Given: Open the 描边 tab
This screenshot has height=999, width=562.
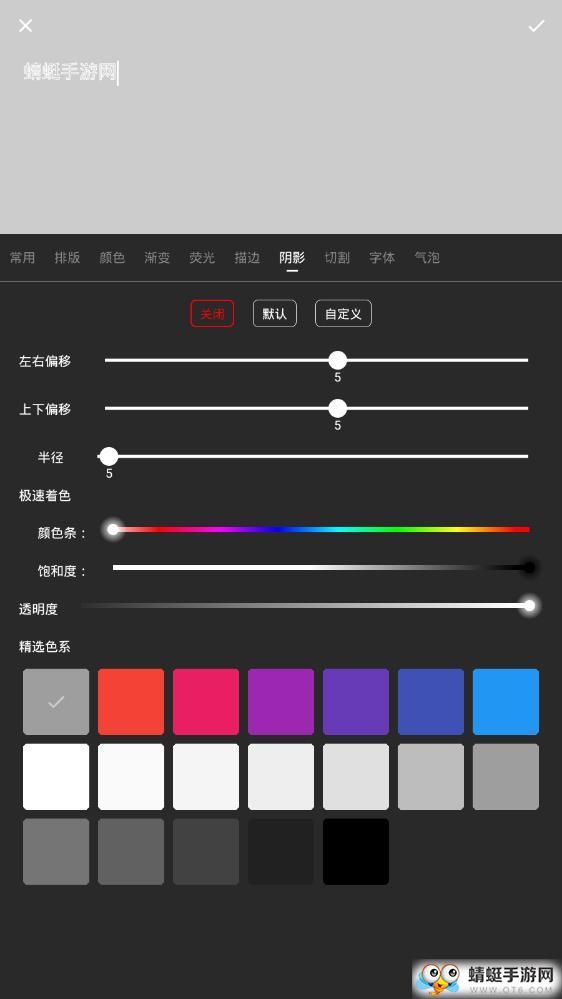Looking at the screenshot, I should (x=247, y=257).
